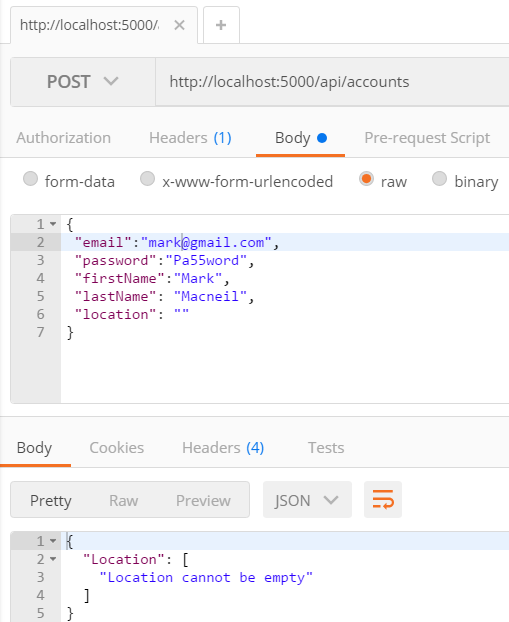509x622 pixels.
Task: Select the response Body tab
Action: pos(35,447)
